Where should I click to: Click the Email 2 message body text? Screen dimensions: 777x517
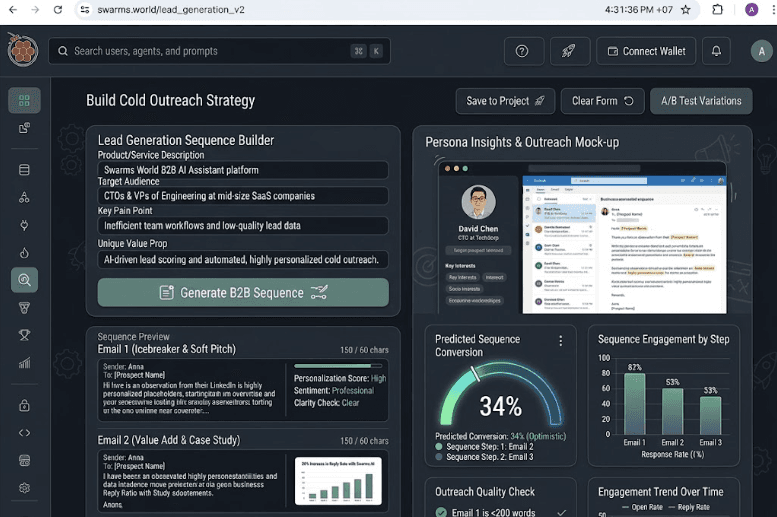(190, 484)
